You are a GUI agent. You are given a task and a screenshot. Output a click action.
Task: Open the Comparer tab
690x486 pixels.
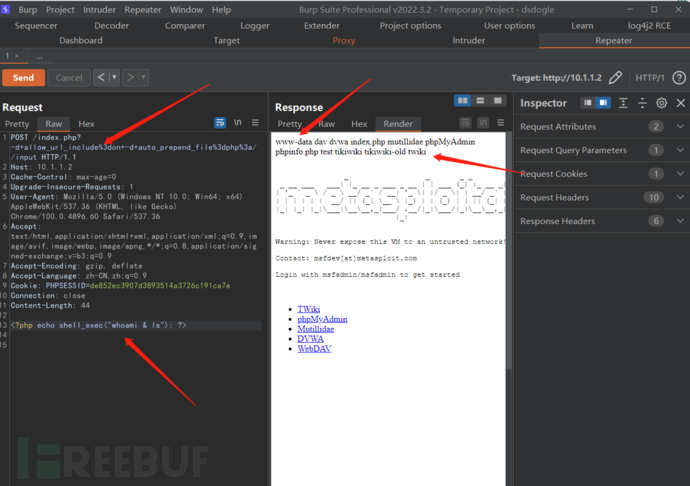click(185, 26)
